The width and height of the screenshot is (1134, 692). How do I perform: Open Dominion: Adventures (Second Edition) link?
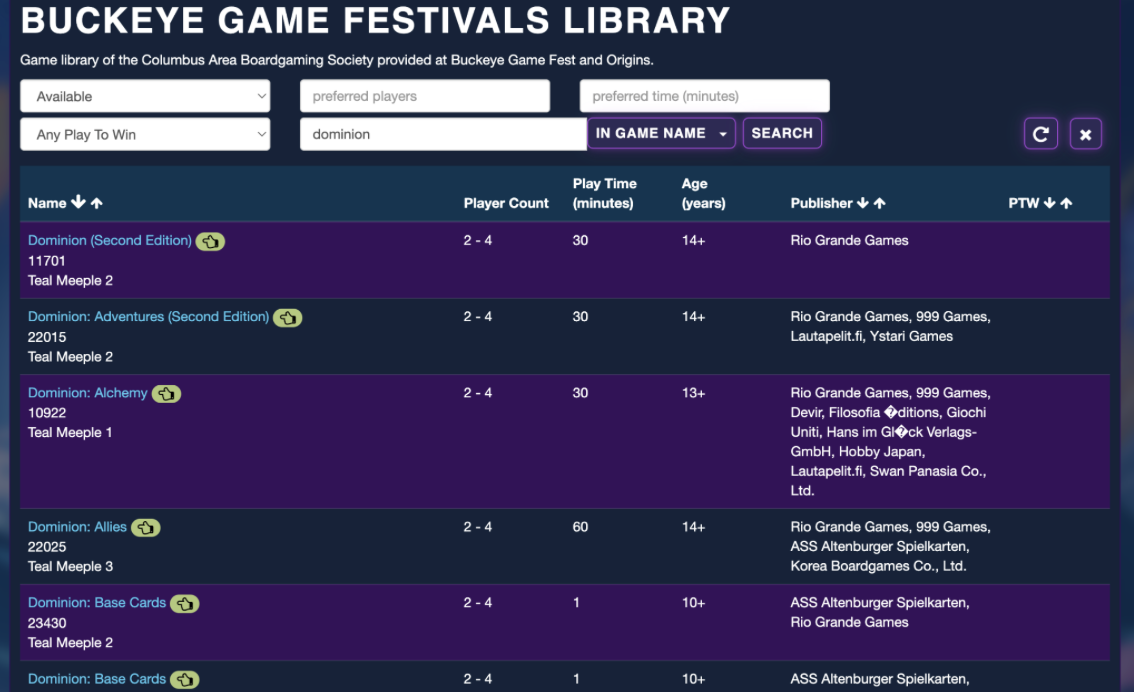click(x=148, y=317)
